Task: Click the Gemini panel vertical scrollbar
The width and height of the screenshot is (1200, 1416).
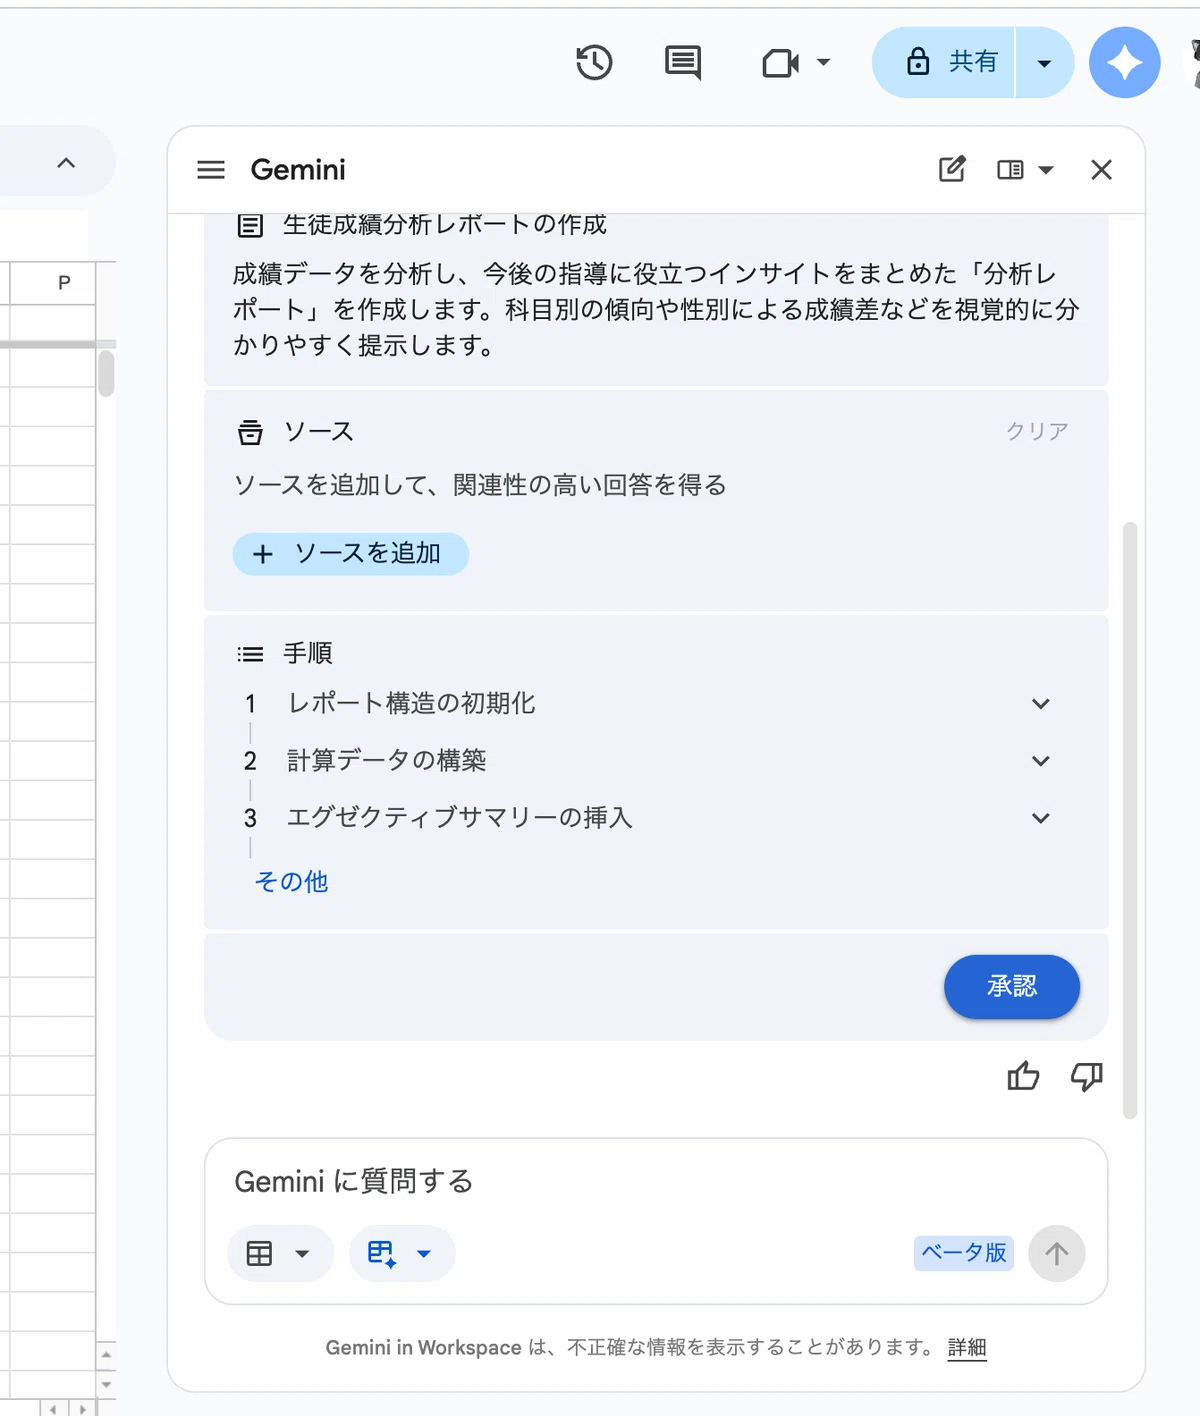Action: (1130, 820)
